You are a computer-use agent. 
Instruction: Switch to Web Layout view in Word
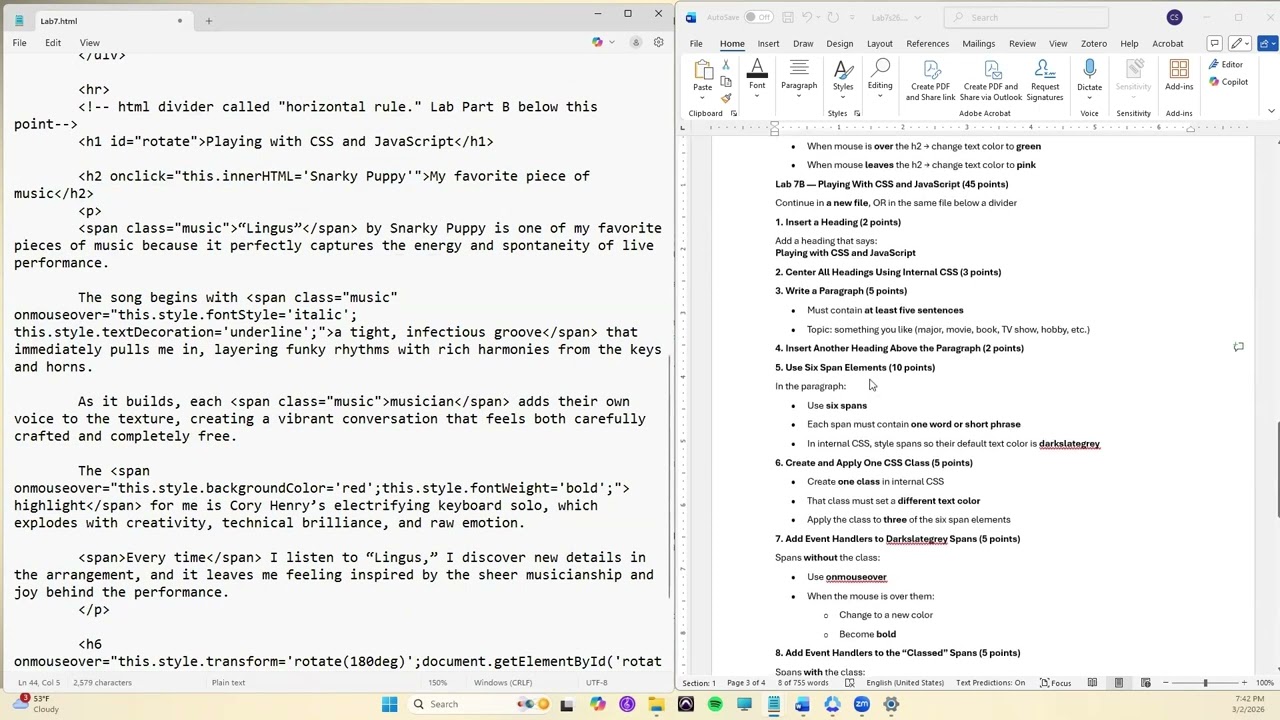pyautogui.click(x=1144, y=683)
